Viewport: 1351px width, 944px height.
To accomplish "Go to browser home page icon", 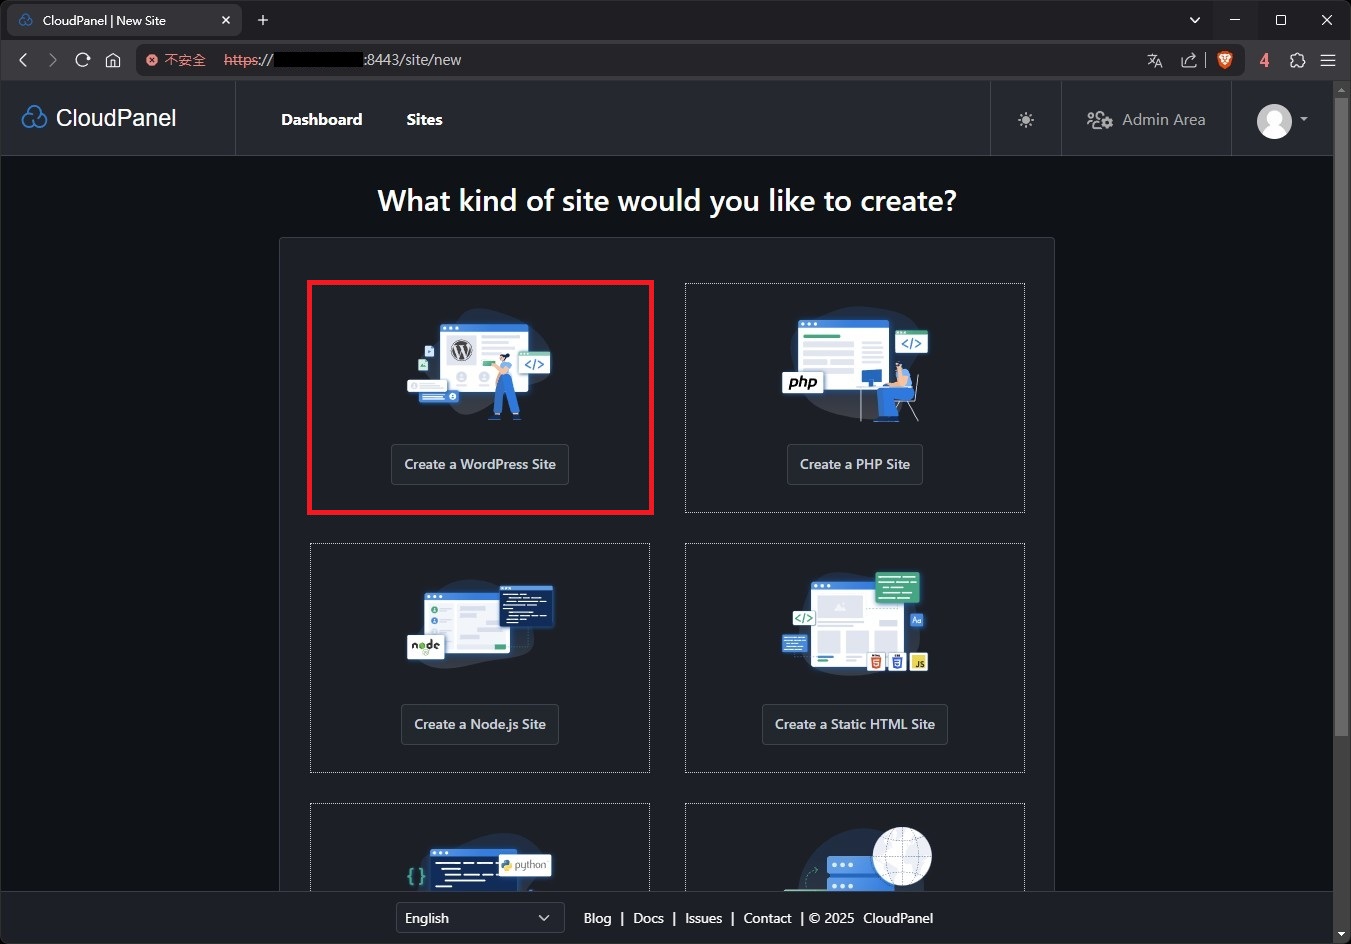I will pos(113,60).
